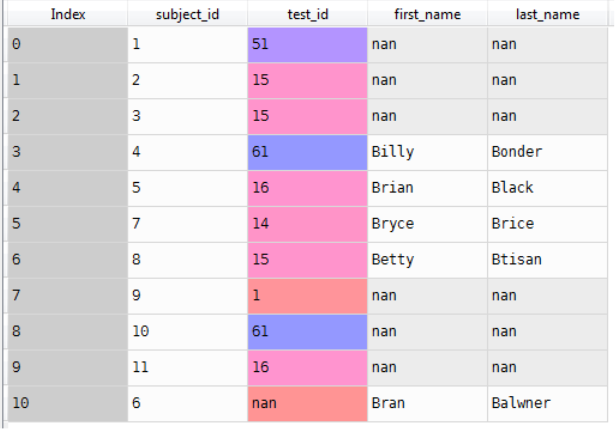The width and height of the screenshot is (615, 429).
Task: Click the blue test_id cell beside Billy
Action: click(307, 152)
